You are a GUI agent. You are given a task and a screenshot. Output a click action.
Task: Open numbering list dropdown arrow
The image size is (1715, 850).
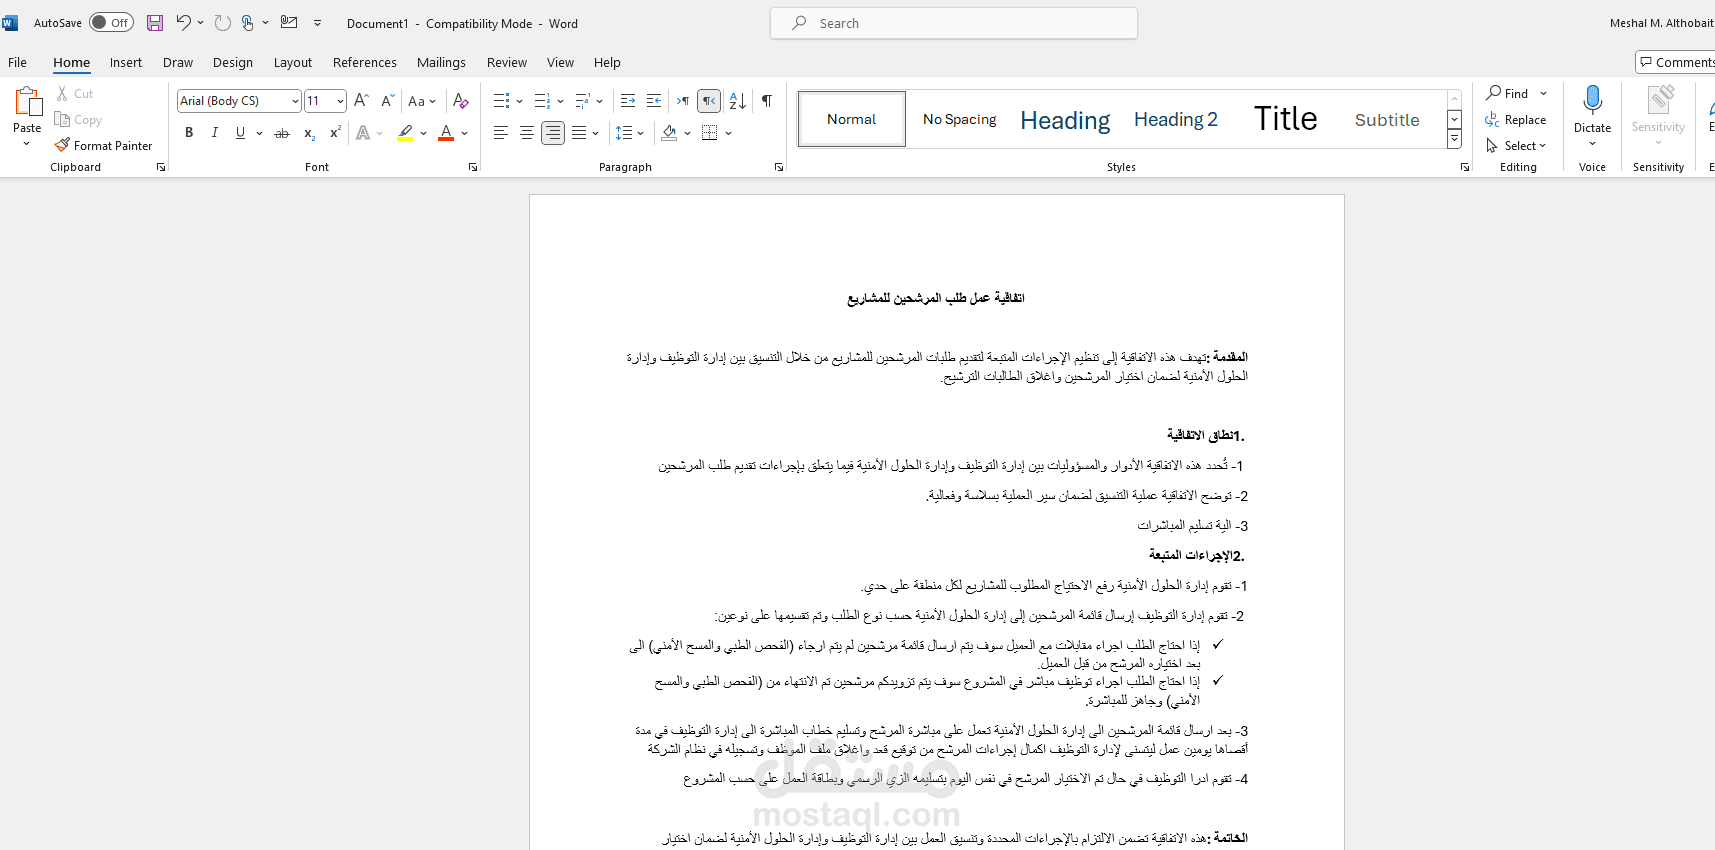click(x=560, y=101)
